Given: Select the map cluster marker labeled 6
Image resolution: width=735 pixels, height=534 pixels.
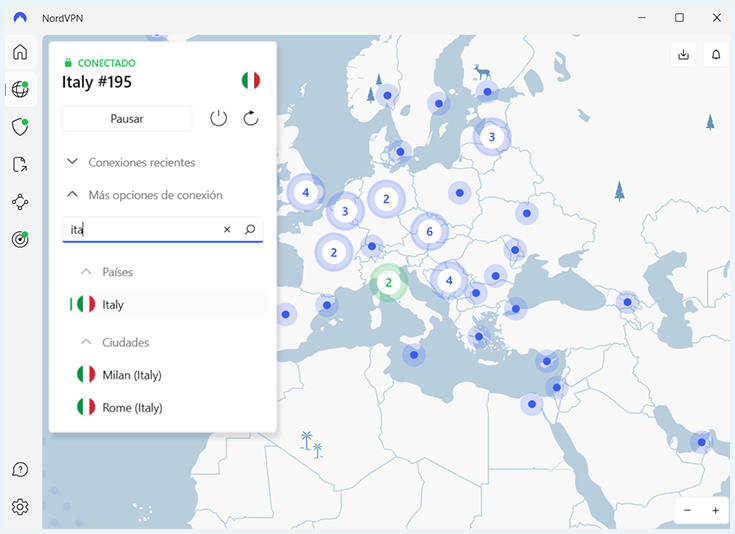Looking at the screenshot, I should pyautogui.click(x=429, y=232).
